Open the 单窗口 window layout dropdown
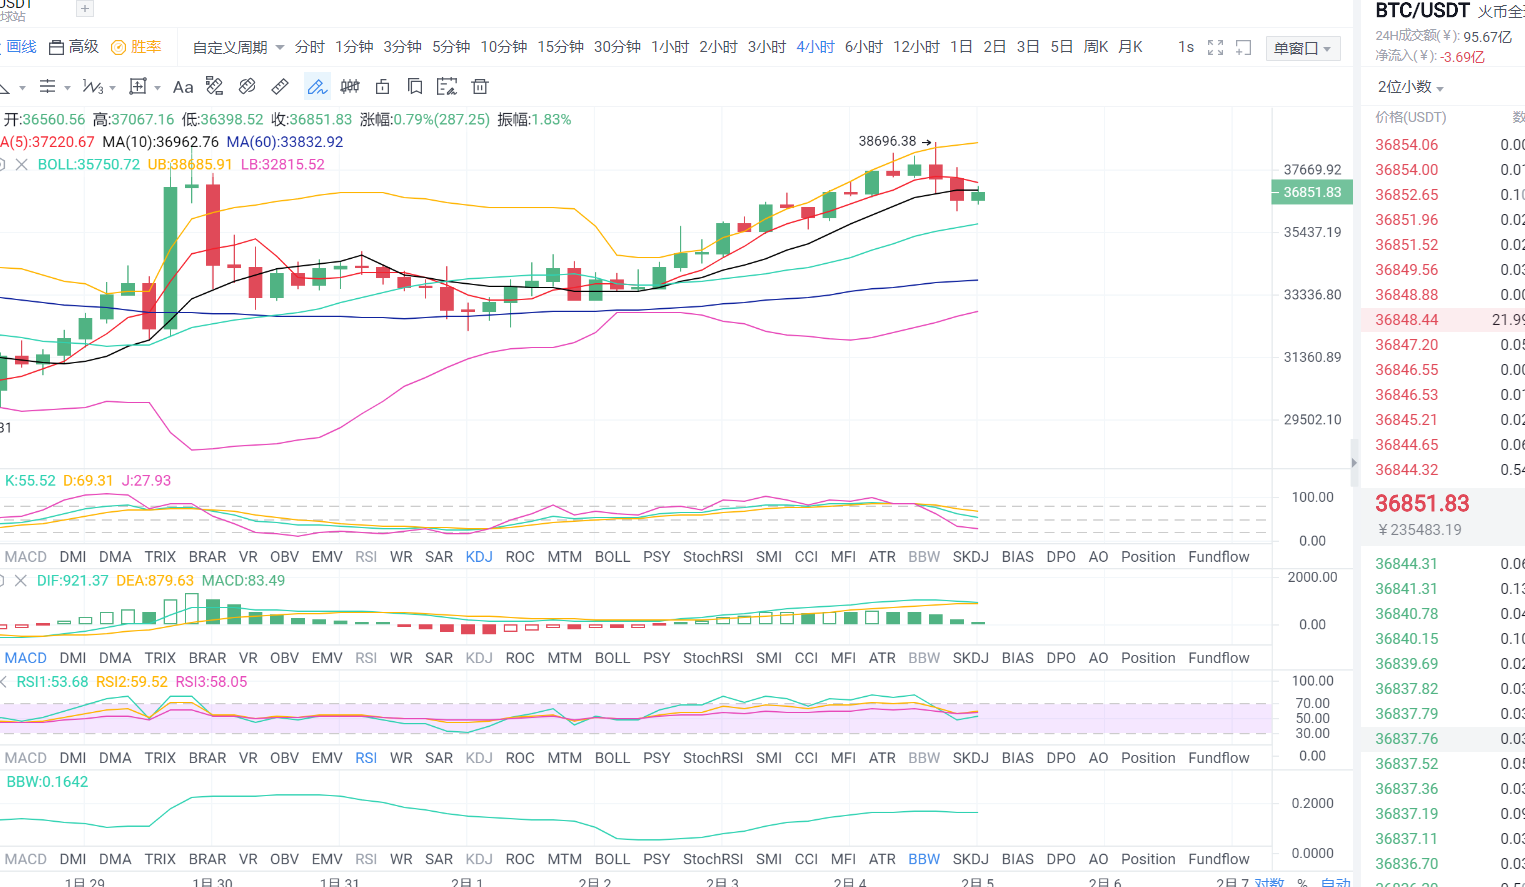Screen dimensions: 1525x887 coord(1302,47)
